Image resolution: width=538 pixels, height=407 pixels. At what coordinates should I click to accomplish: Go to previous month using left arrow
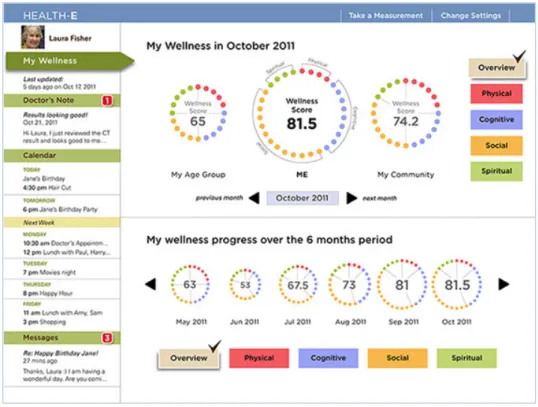click(x=254, y=198)
